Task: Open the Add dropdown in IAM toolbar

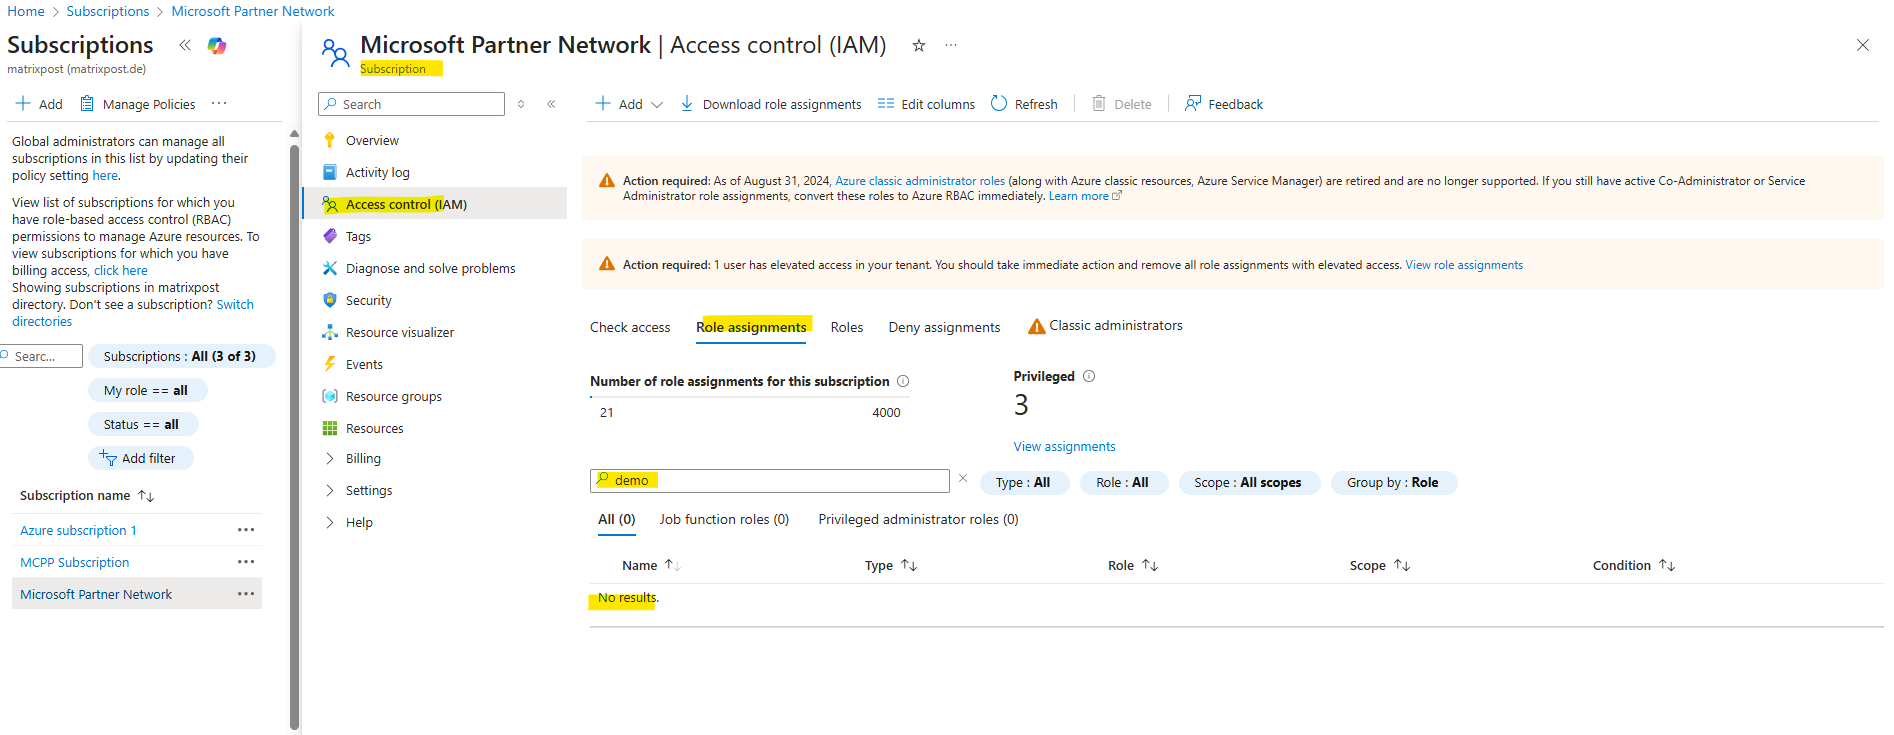Action: tap(629, 104)
